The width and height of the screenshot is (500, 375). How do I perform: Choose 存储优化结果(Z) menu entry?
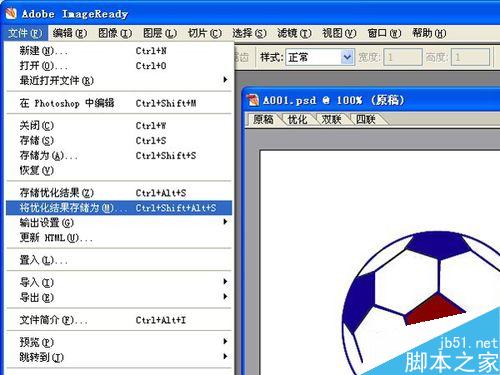click(119, 193)
